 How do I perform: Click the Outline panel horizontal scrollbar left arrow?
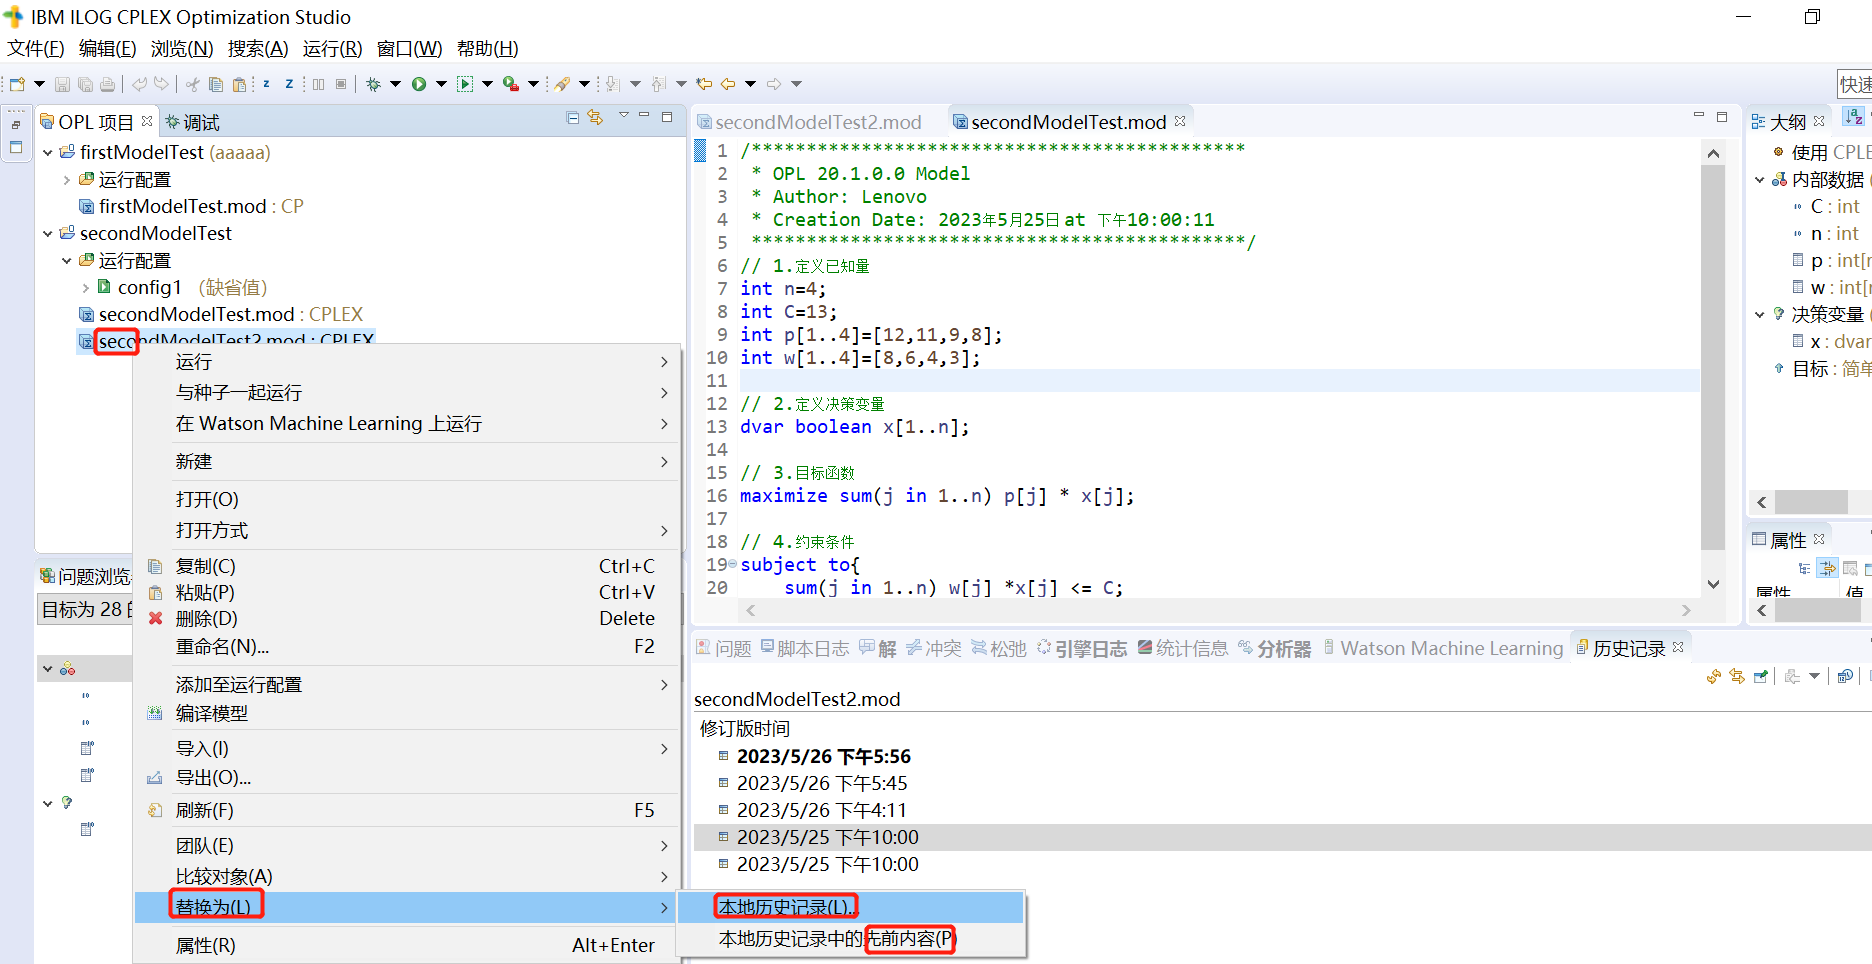(x=1762, y=502)
